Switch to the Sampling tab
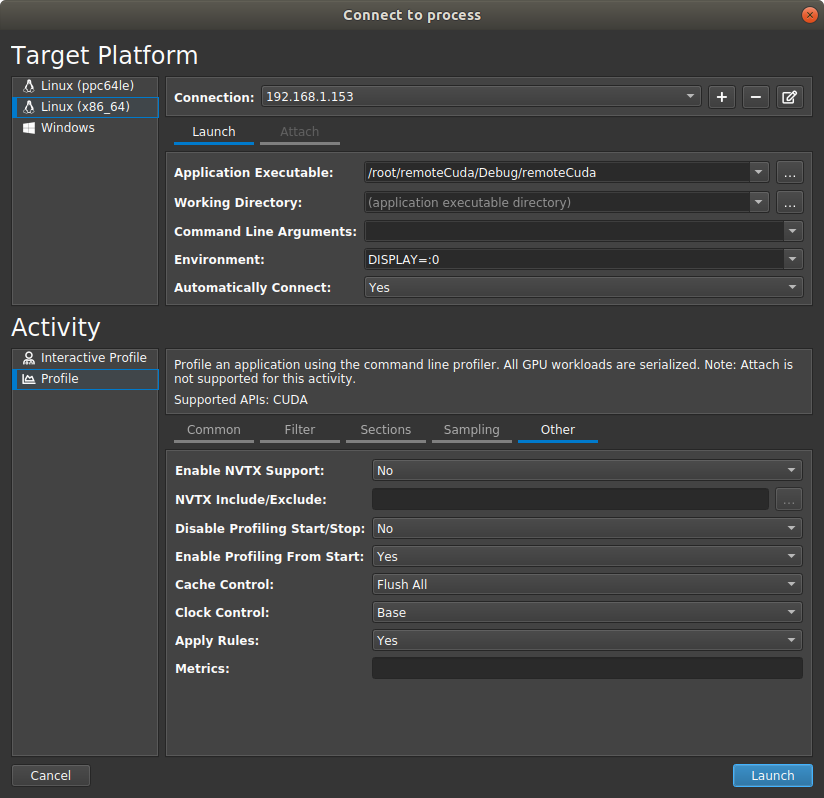 [471, 430]
